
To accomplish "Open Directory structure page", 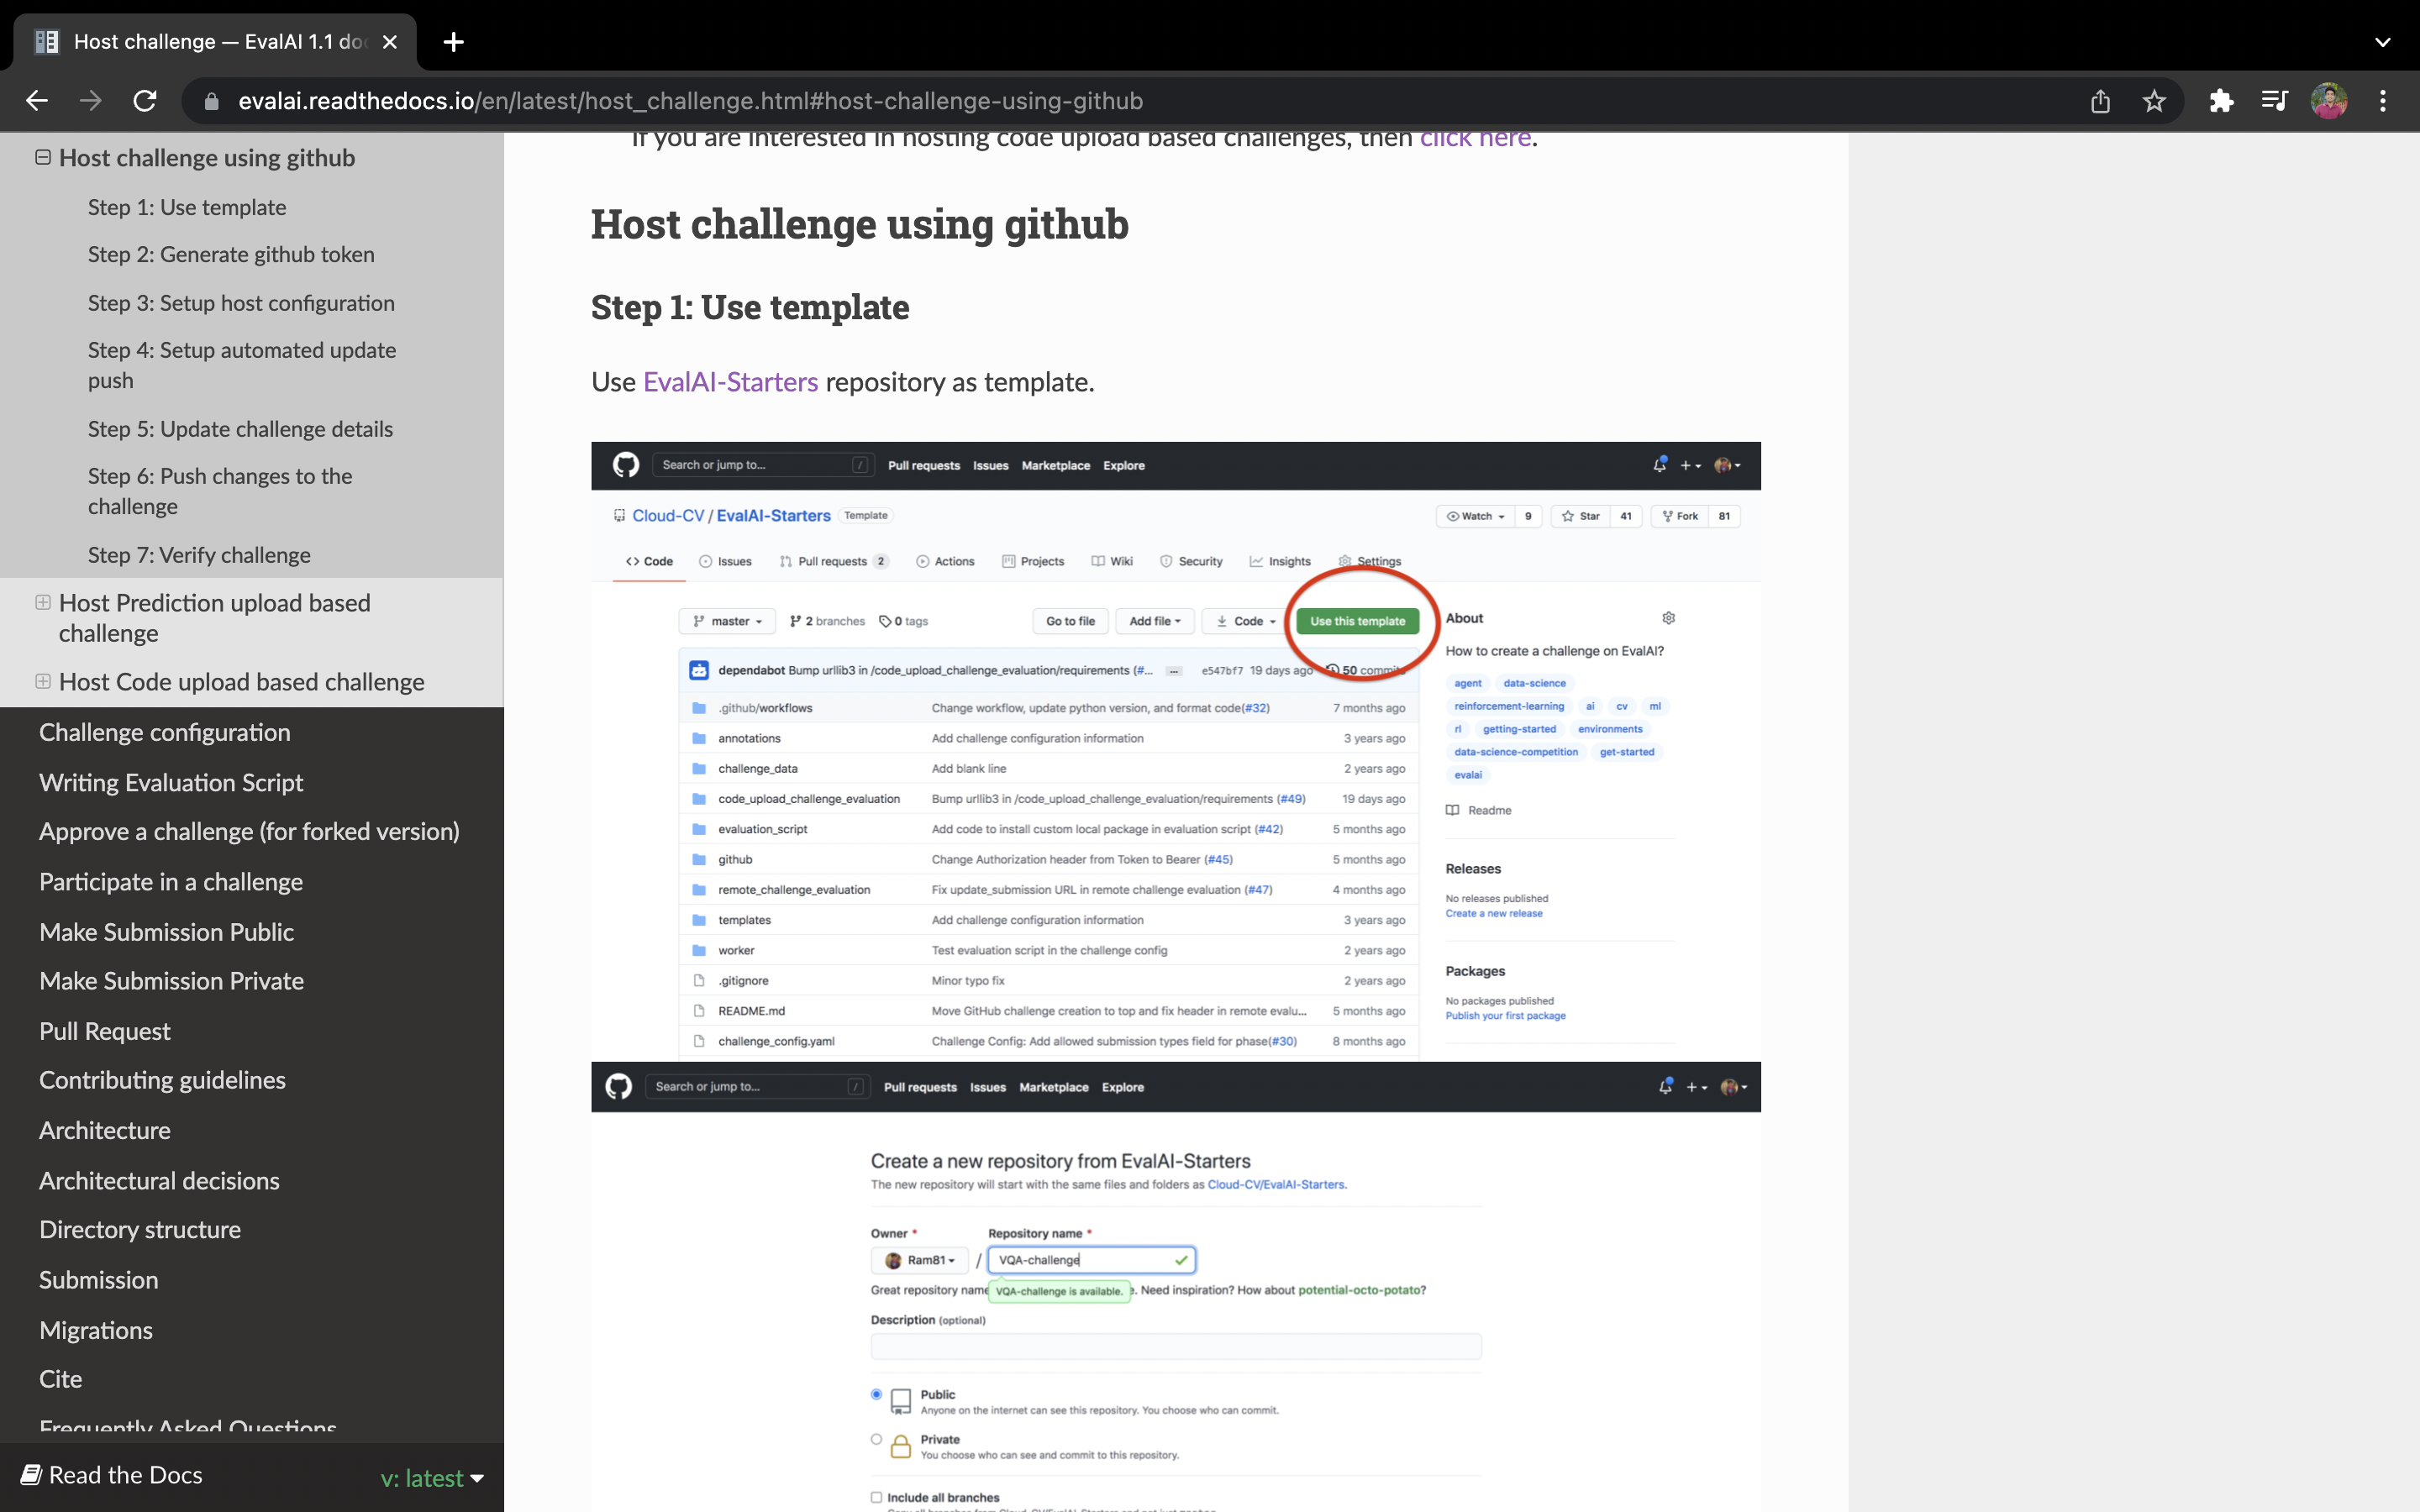I will pyautogui.click(x=140, y=1229).
